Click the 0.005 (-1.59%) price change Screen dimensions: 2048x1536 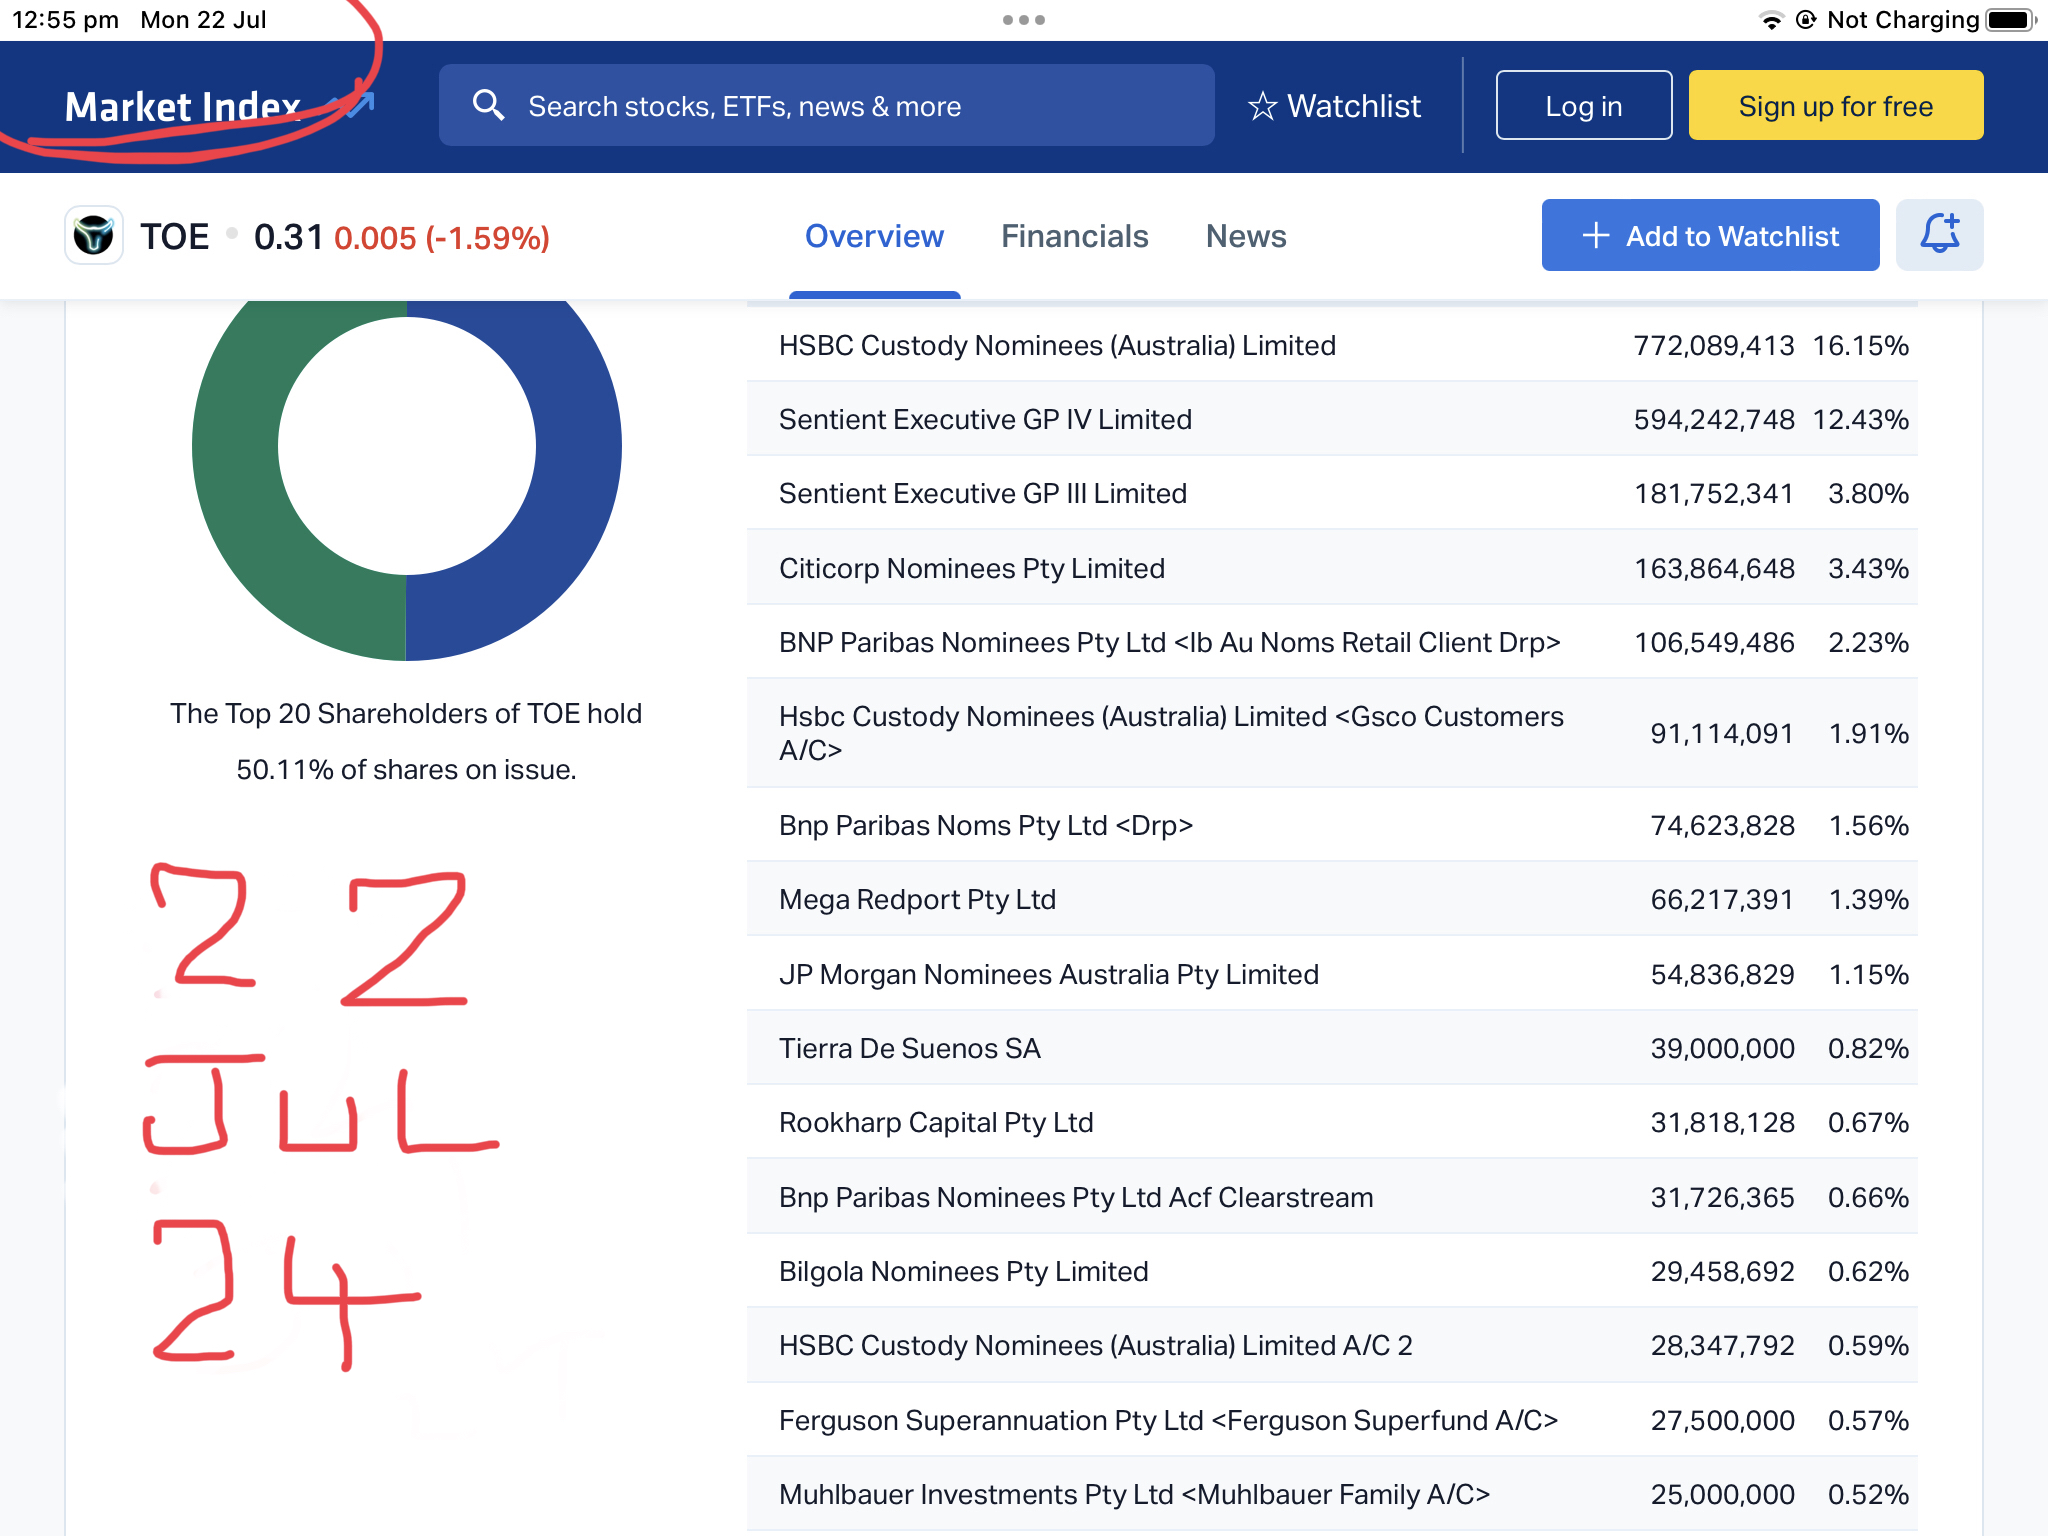(441, 238)
